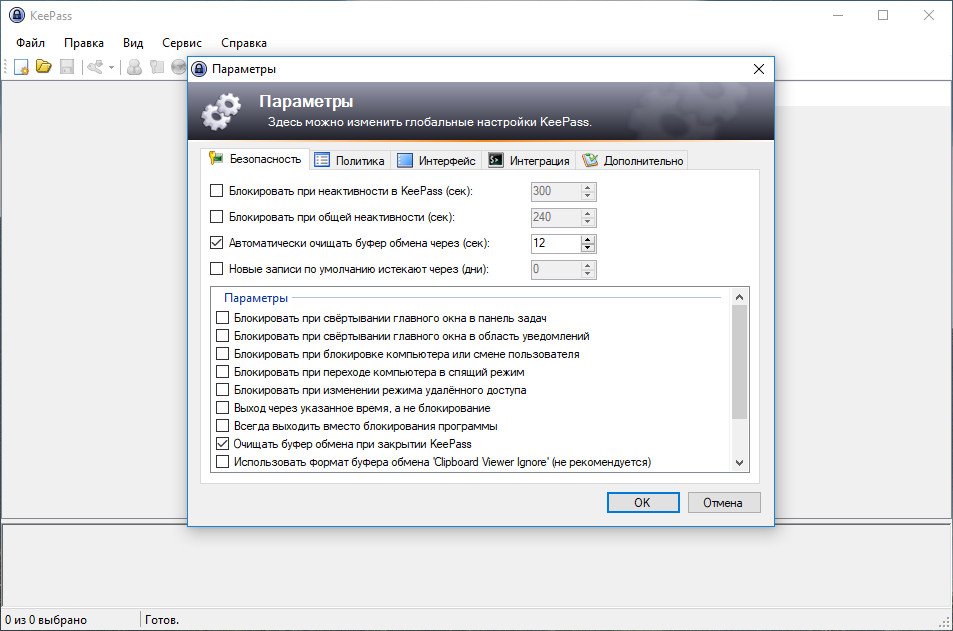Click the KeePass inactivity field showing 300
This screenshot has width=953, height=631.
tap(556, 191)
